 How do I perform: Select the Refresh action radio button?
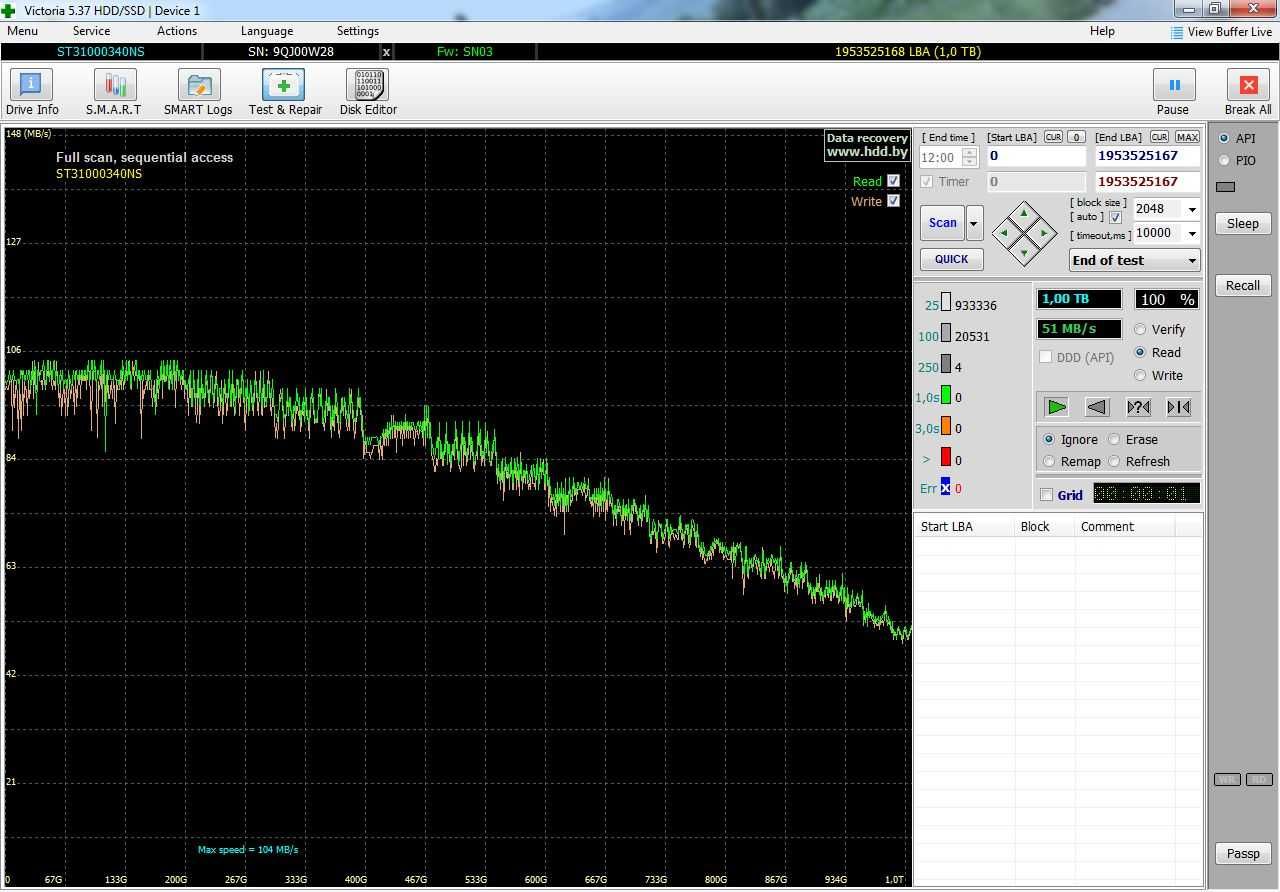pos(1113,461)
